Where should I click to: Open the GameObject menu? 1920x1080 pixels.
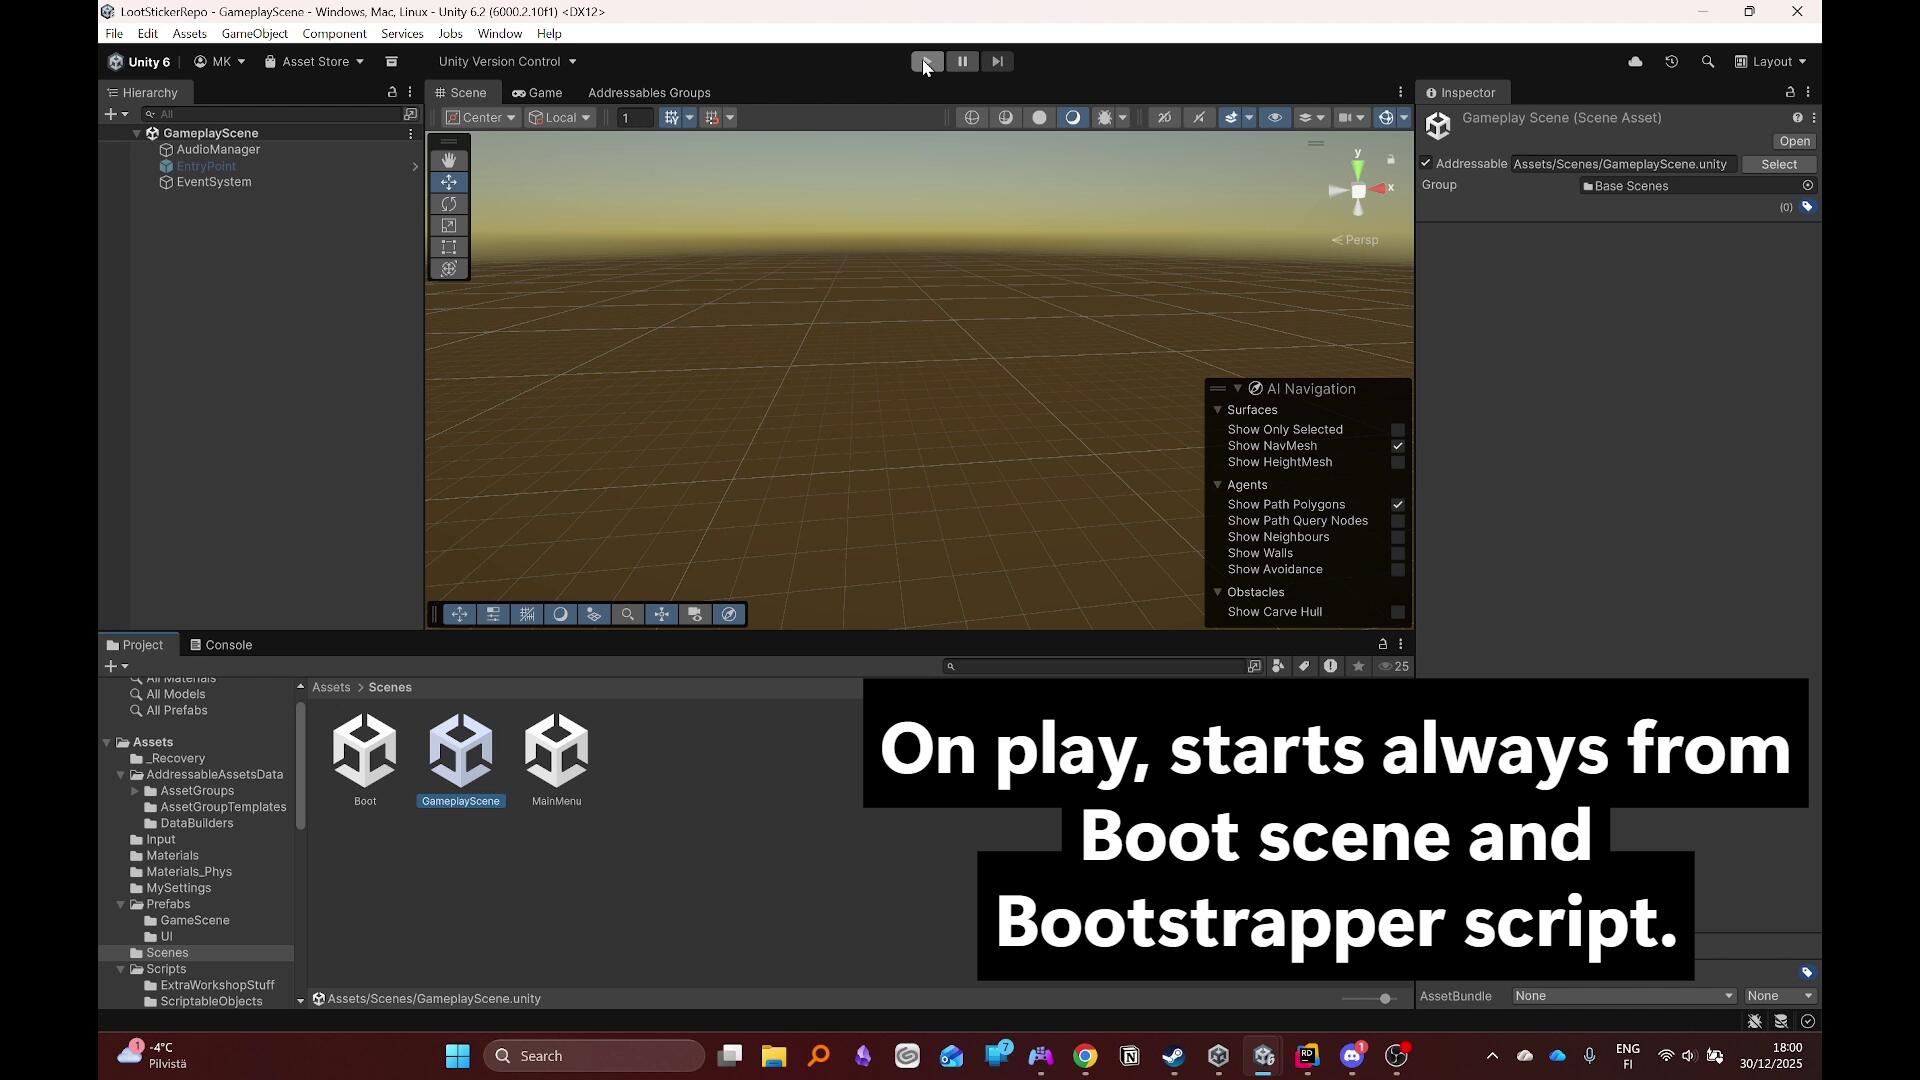point(254,34)
